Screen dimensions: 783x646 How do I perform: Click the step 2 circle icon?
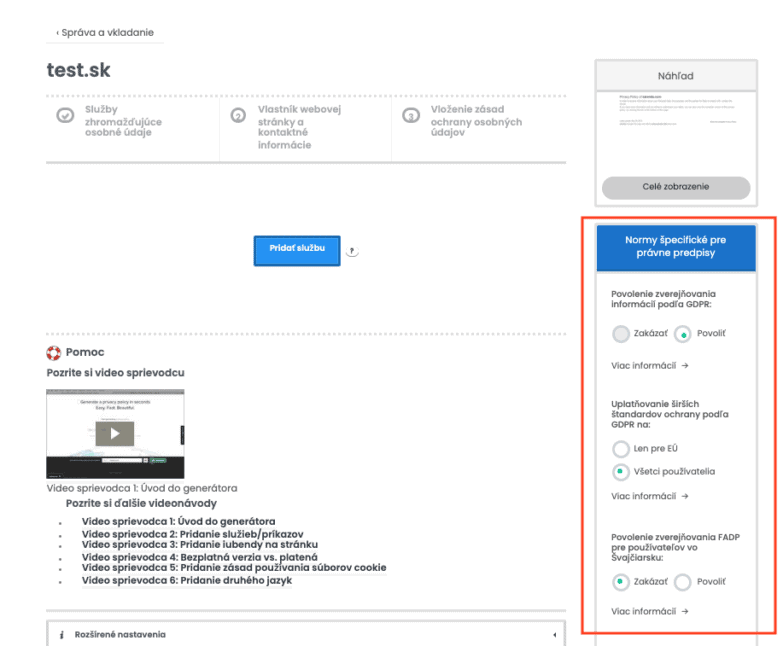pos(238,116)
